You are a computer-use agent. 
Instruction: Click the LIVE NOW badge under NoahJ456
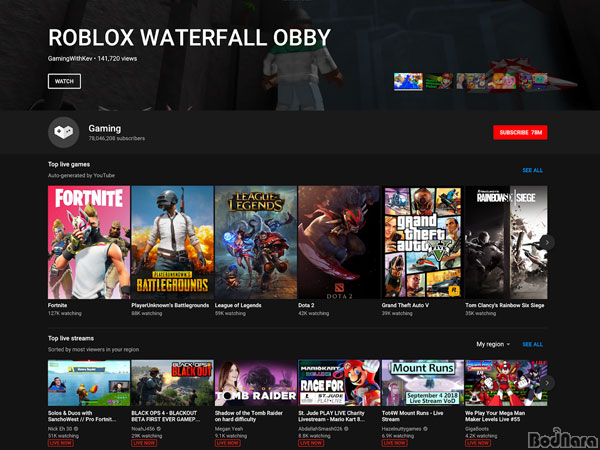144,443
